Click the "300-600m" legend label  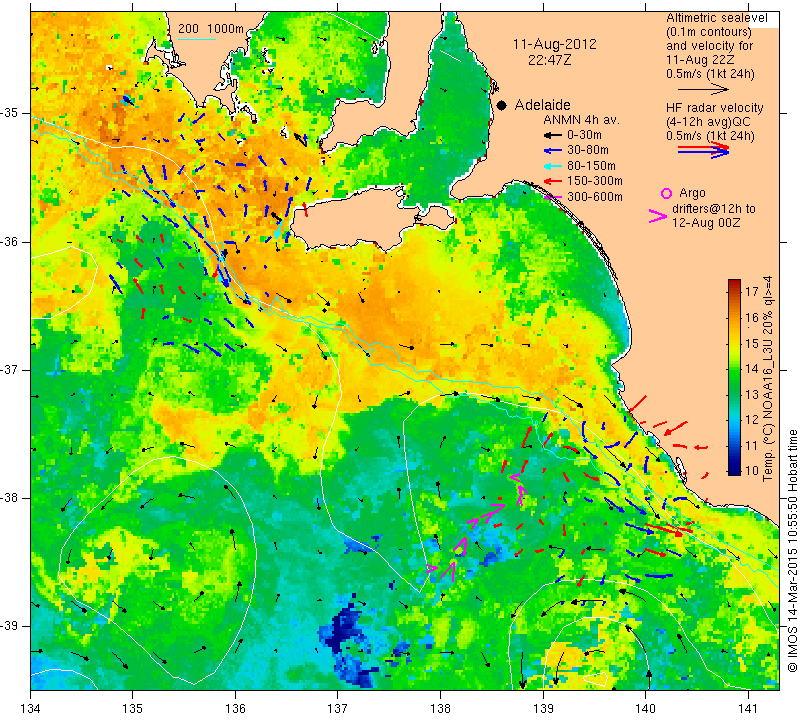[594, 197]
